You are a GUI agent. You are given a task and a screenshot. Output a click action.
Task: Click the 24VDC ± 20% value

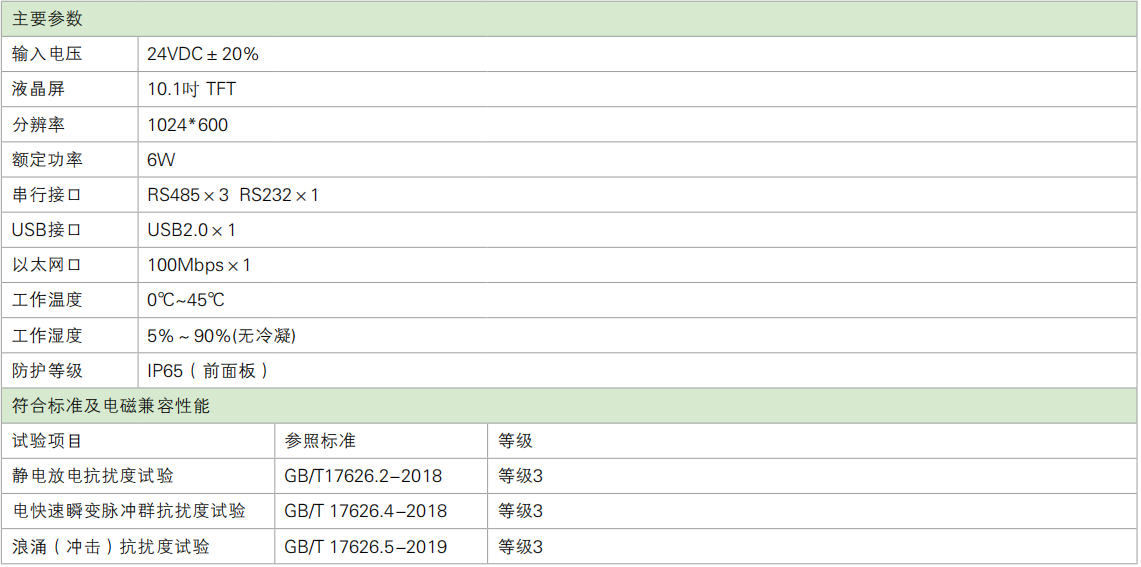(x=203, y=54)
